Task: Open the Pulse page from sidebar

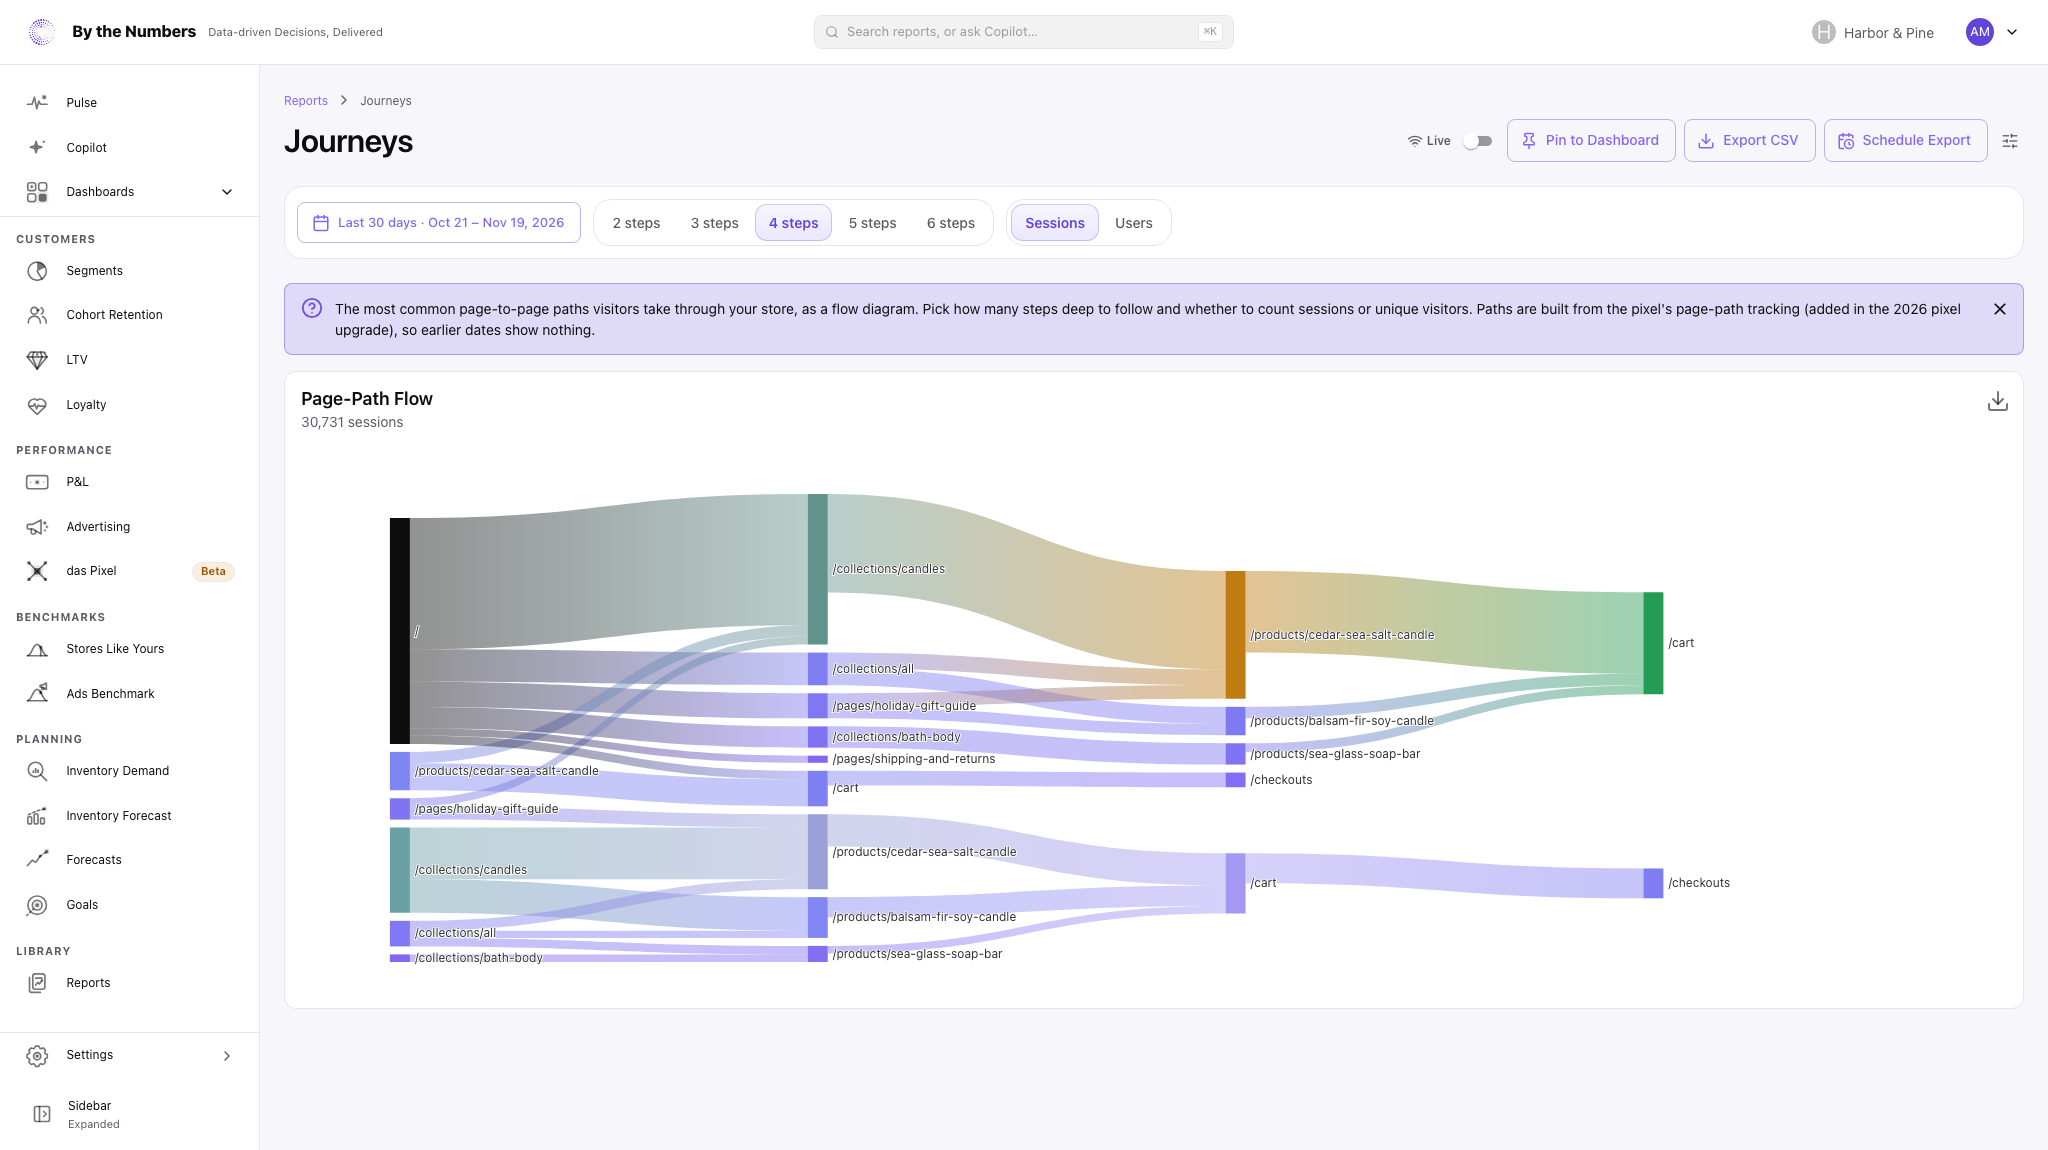Action: click(x=130, y=103)
